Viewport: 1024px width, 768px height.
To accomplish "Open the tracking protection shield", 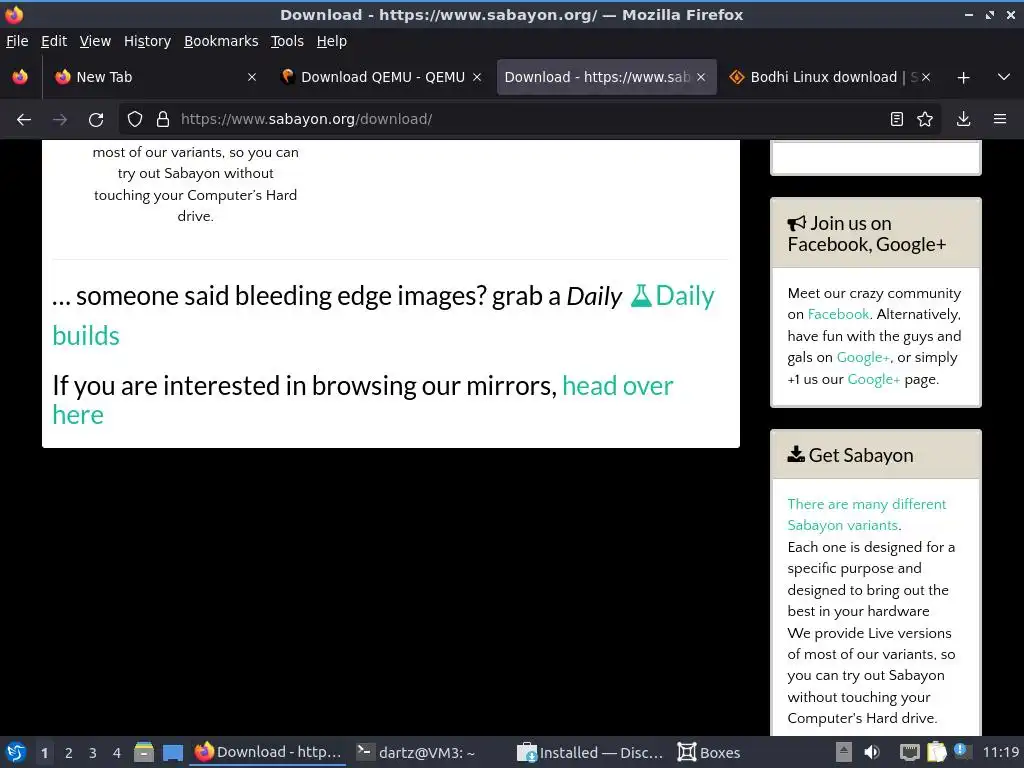I will pos(135,119).
